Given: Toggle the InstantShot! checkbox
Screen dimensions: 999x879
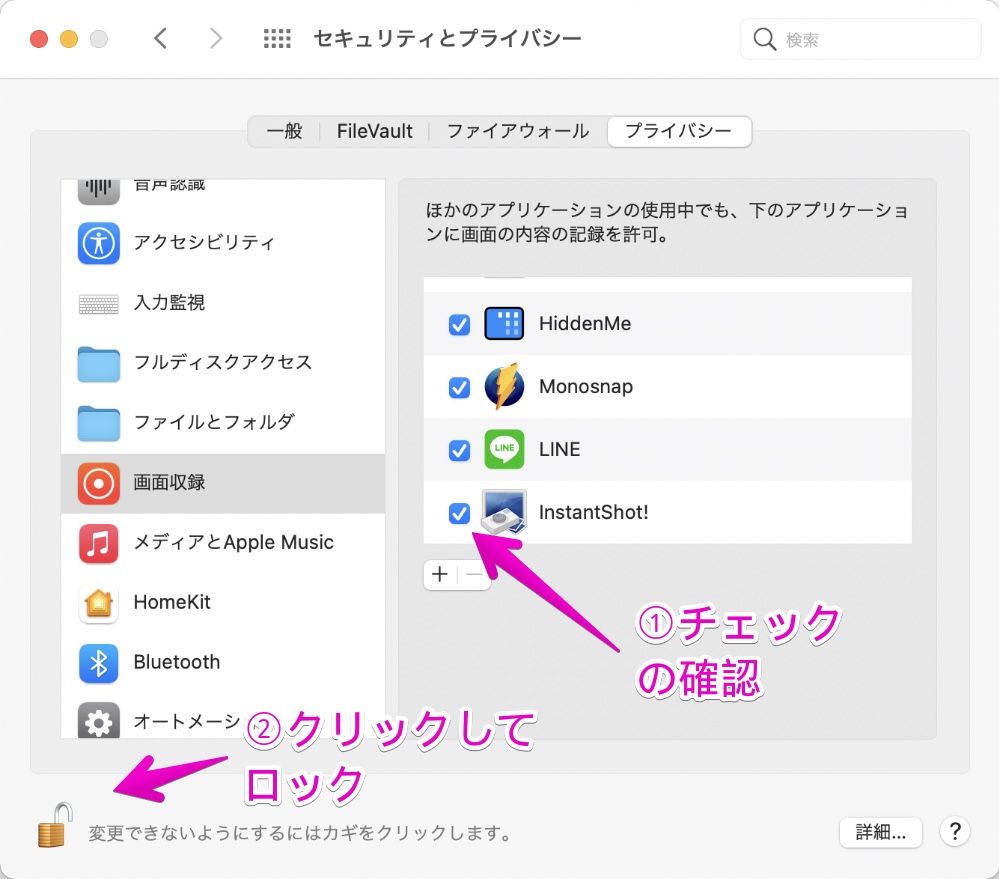Looking at the screenshot, I should click(x=459, y=513).
